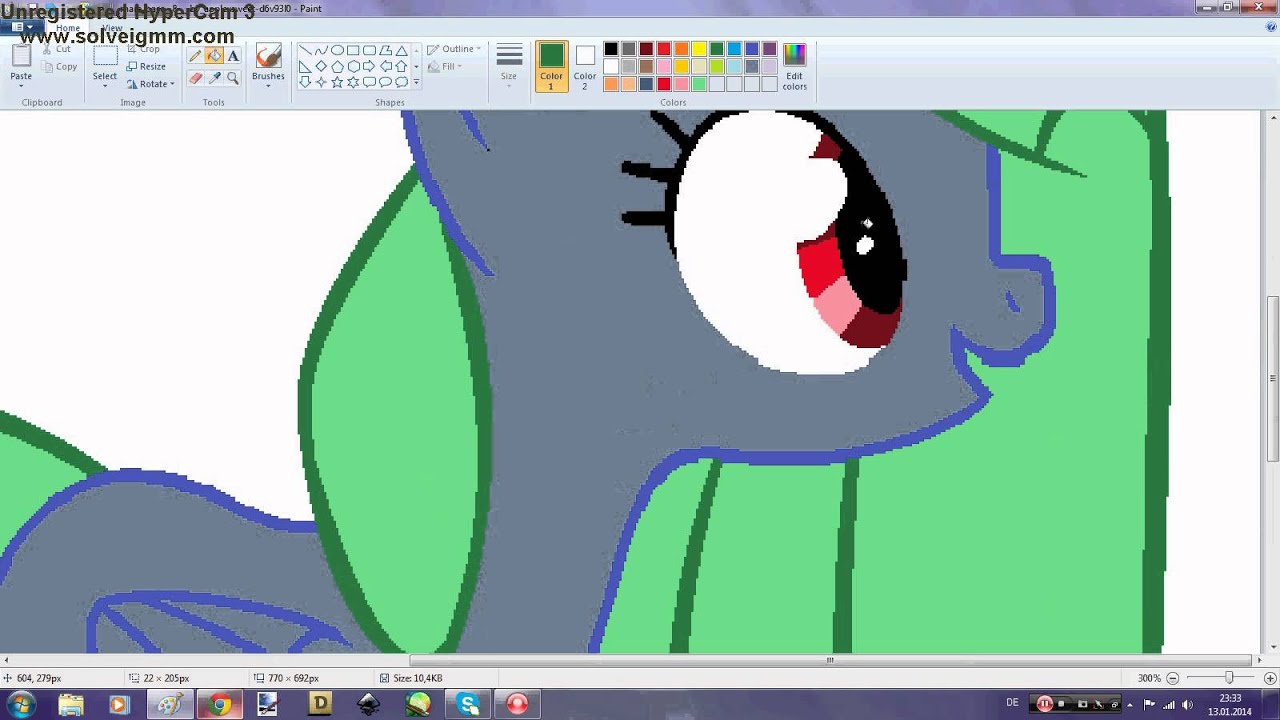Click the Paste clipboard icon

click(21, 56)
